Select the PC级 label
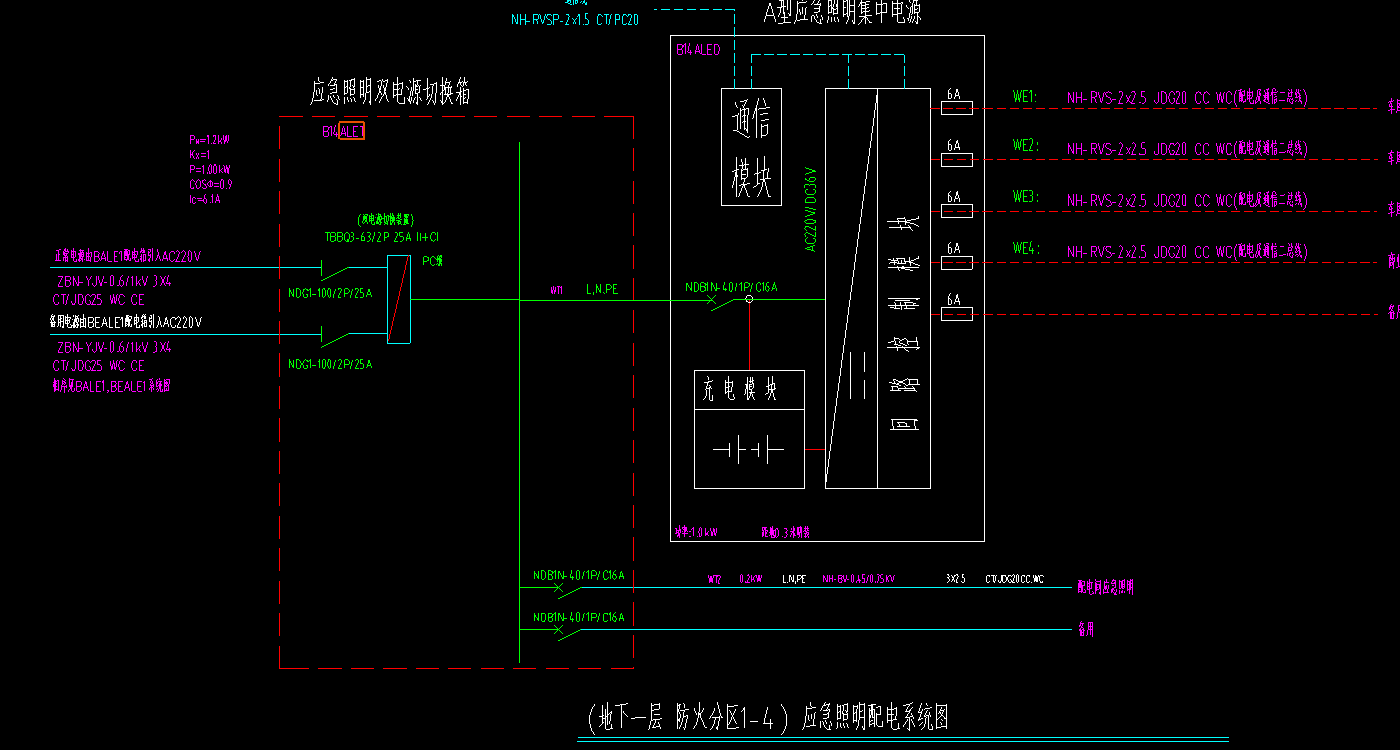 point(432,261)
